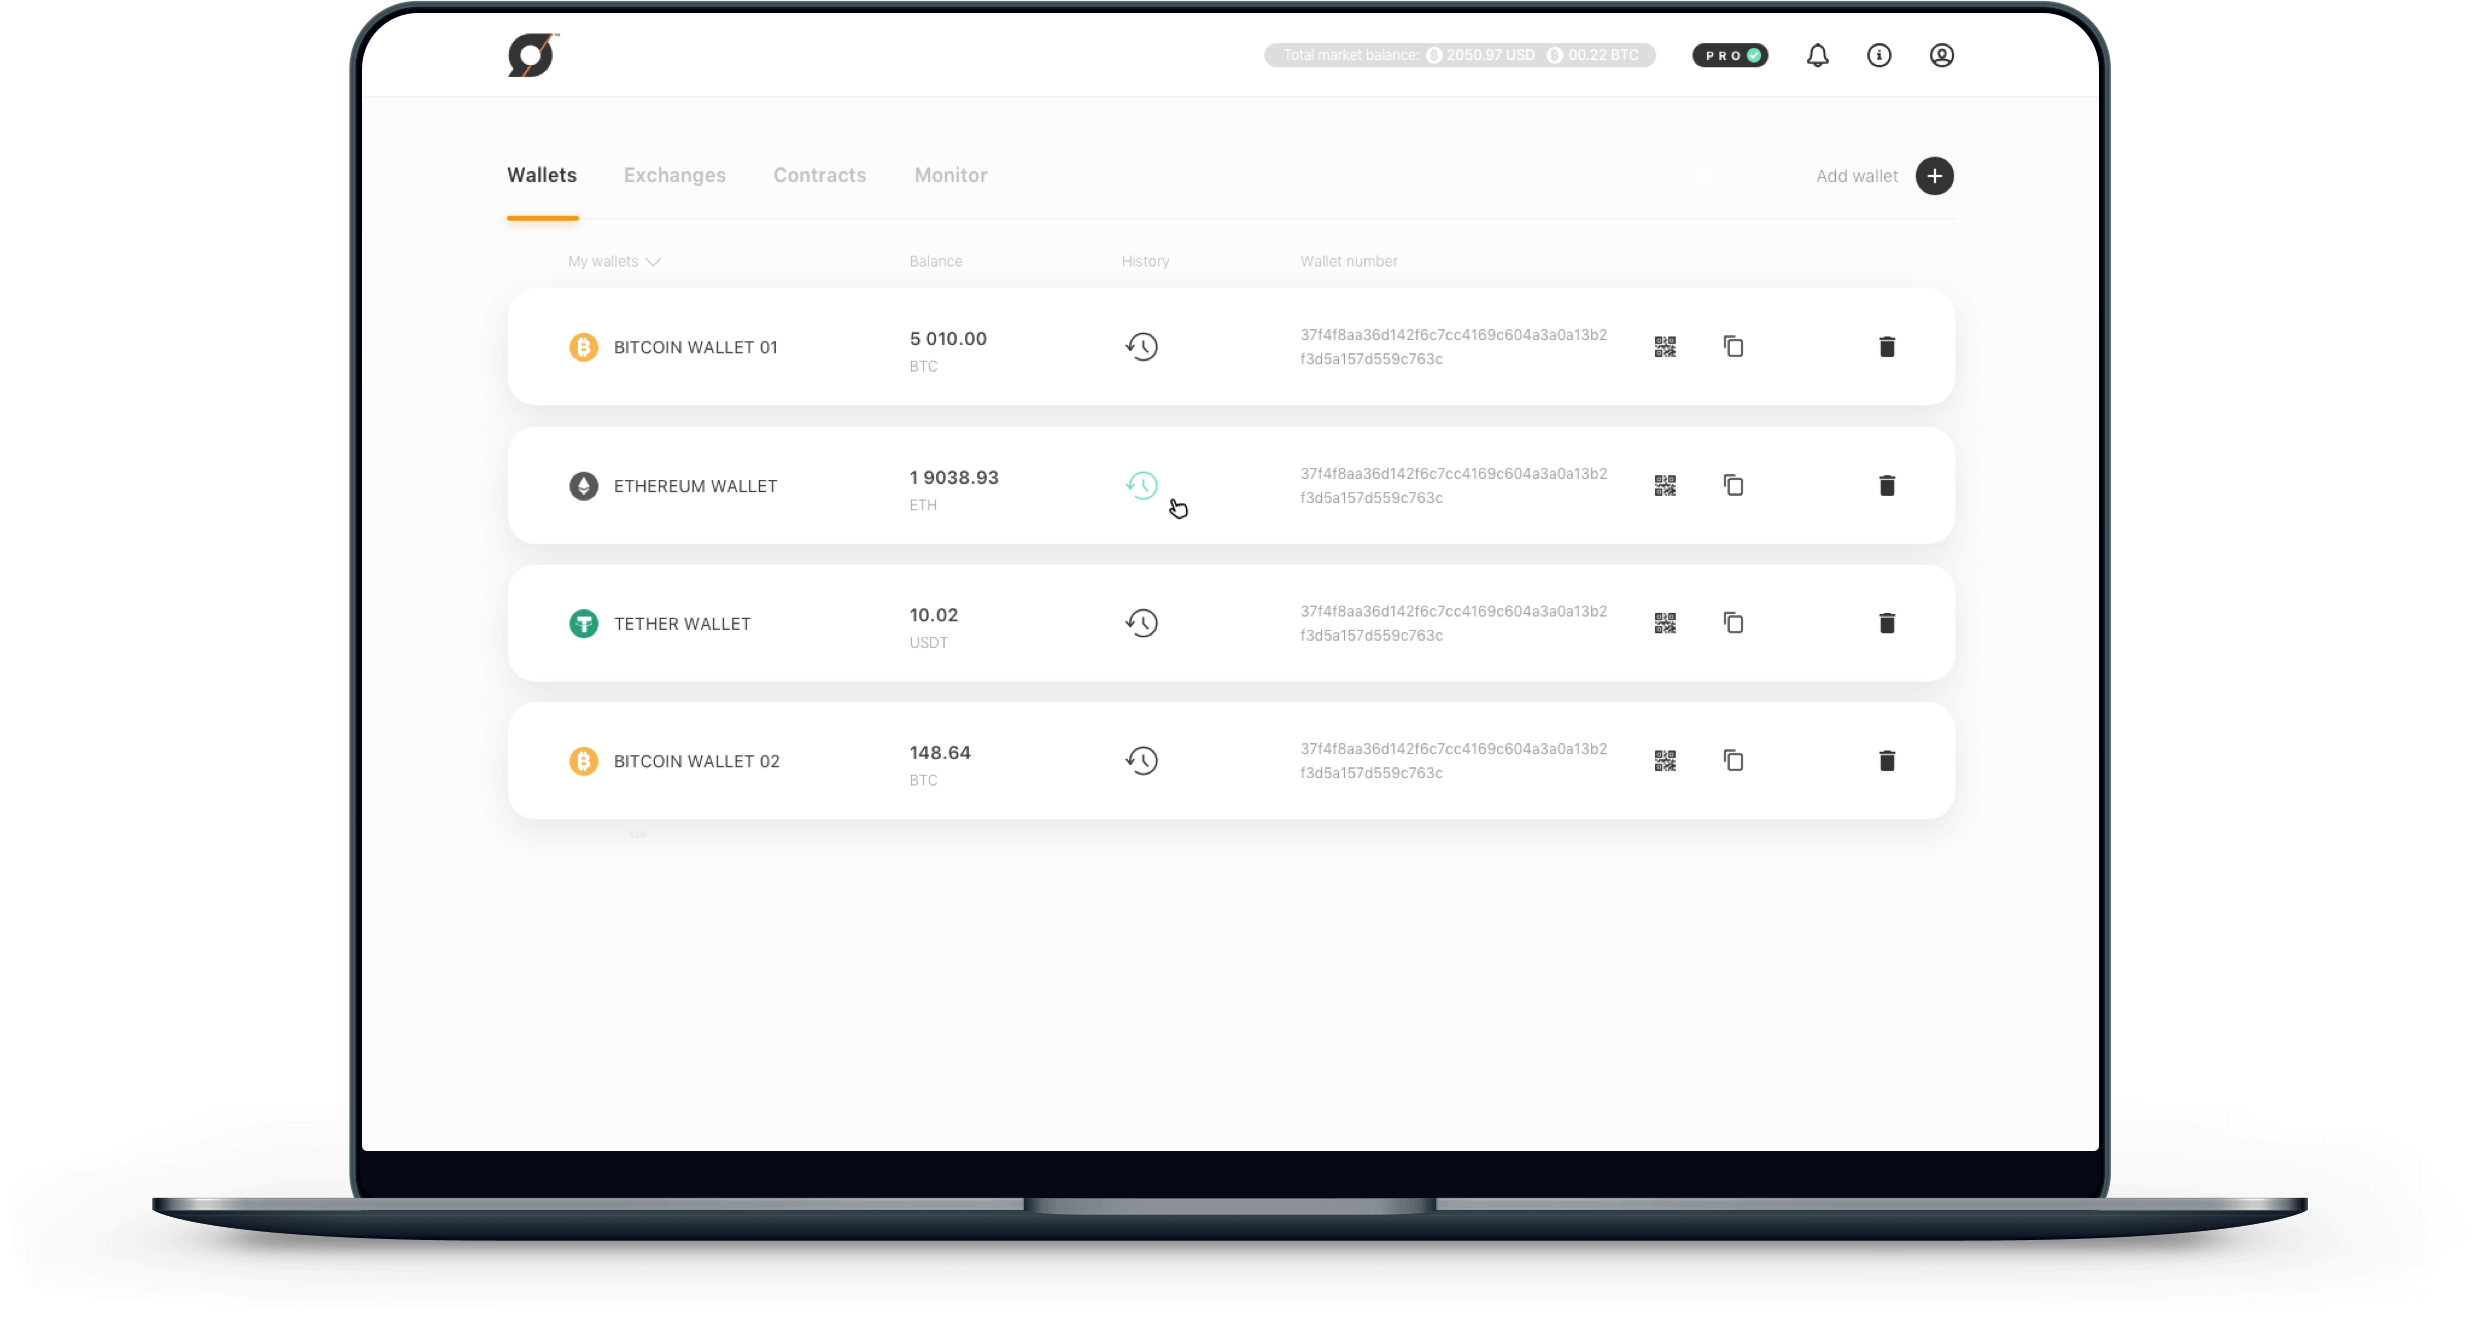
Task: Delete TETHER WALLET
Action: [x=1887, y=624]
